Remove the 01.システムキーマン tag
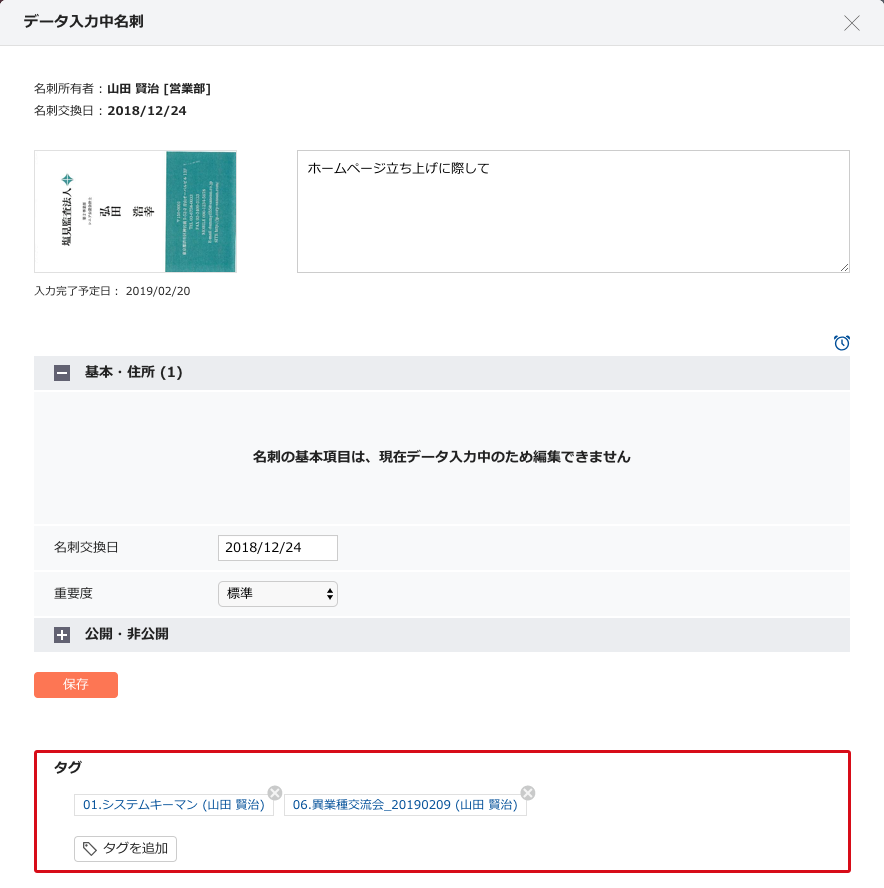The width and height of the screenshot is (884, 888). pyautogui.click(x=274, y=792)
